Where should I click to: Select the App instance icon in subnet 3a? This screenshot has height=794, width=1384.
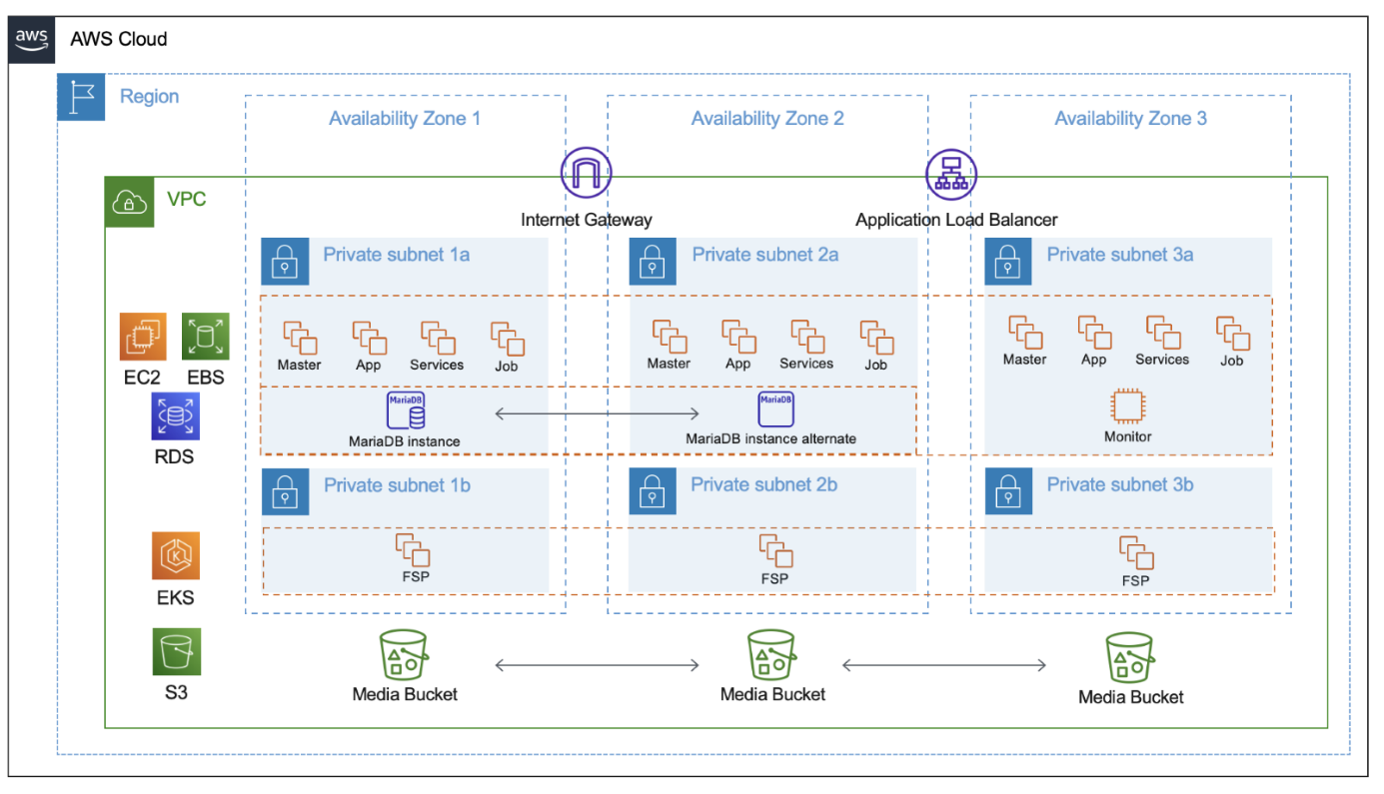[1094, 333]
